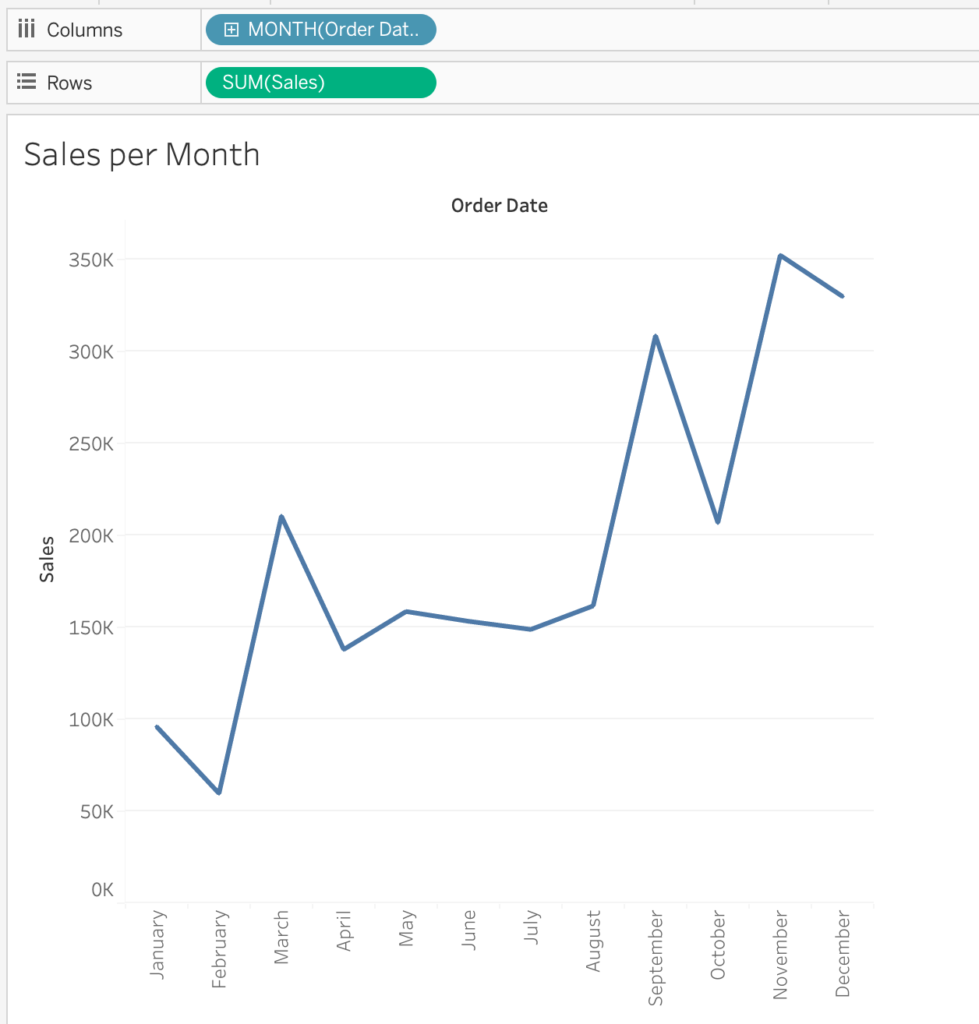This screenshot has height=1024, width=979.
Task: Select the March data point on line
Action: pyautogui.click(x=282, y=517)
